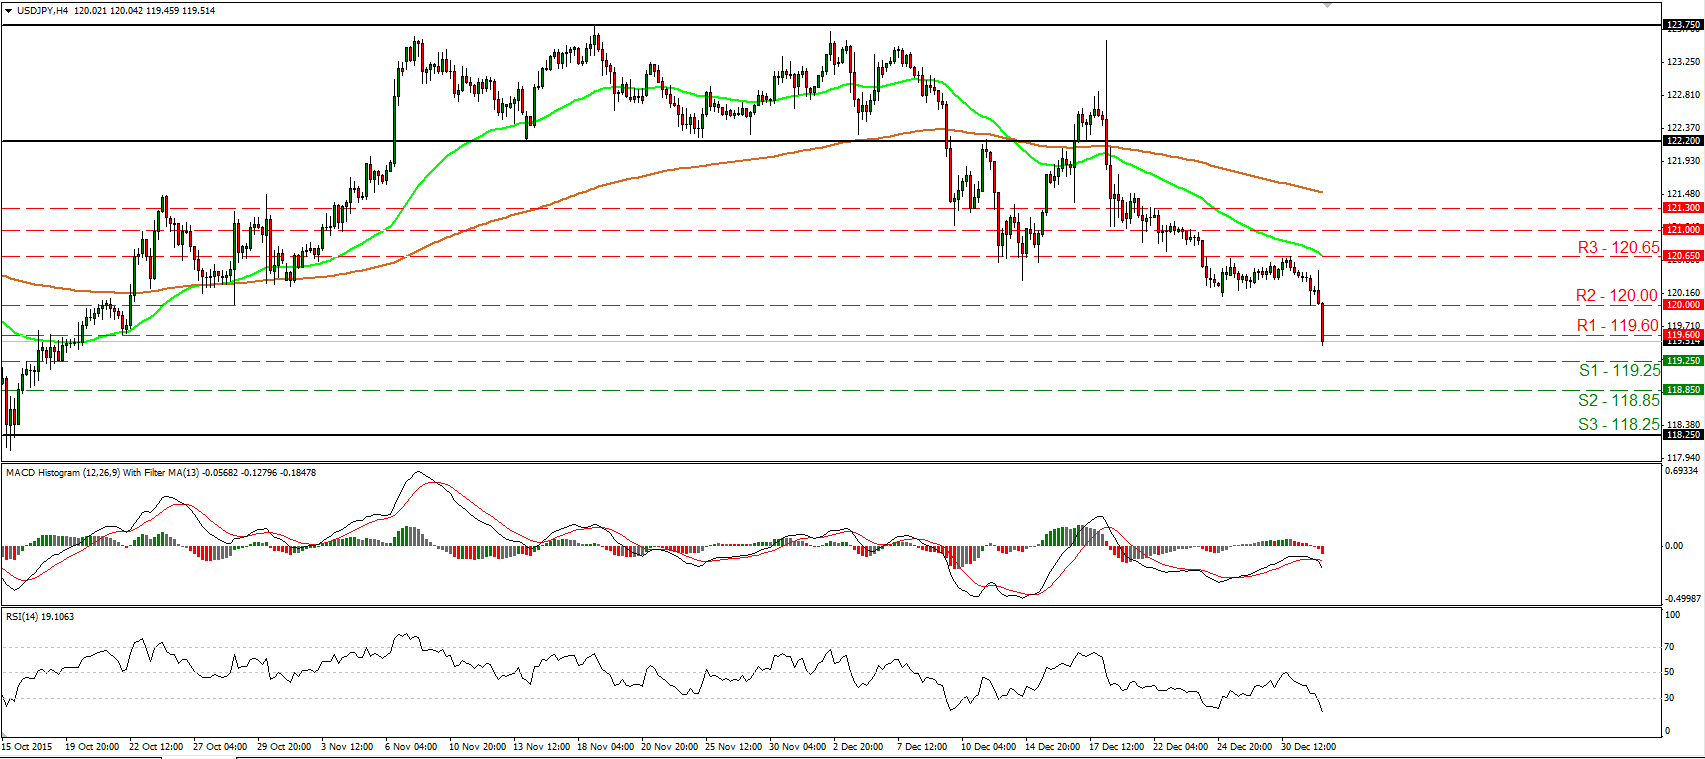Image resolution: width=1705 pixels, height=759 pixels.
Task: Click the RSI 70 level value
Action: (x=1669, y=648)
